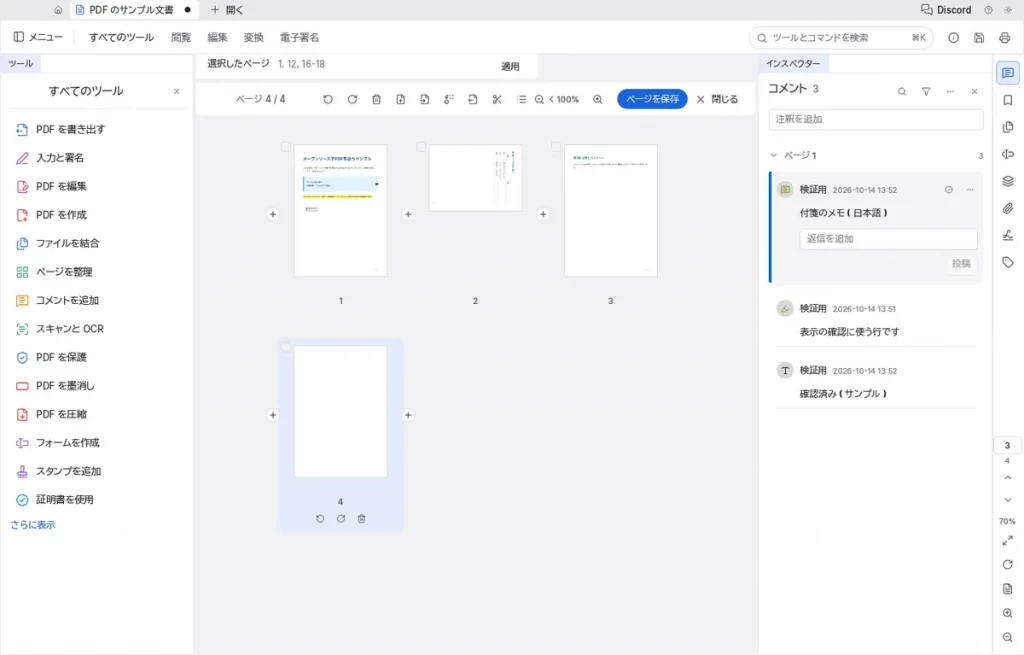Click the insert page icon in the toolbar
Viewport: 1024px width, 655px height.
pos(400,99)
